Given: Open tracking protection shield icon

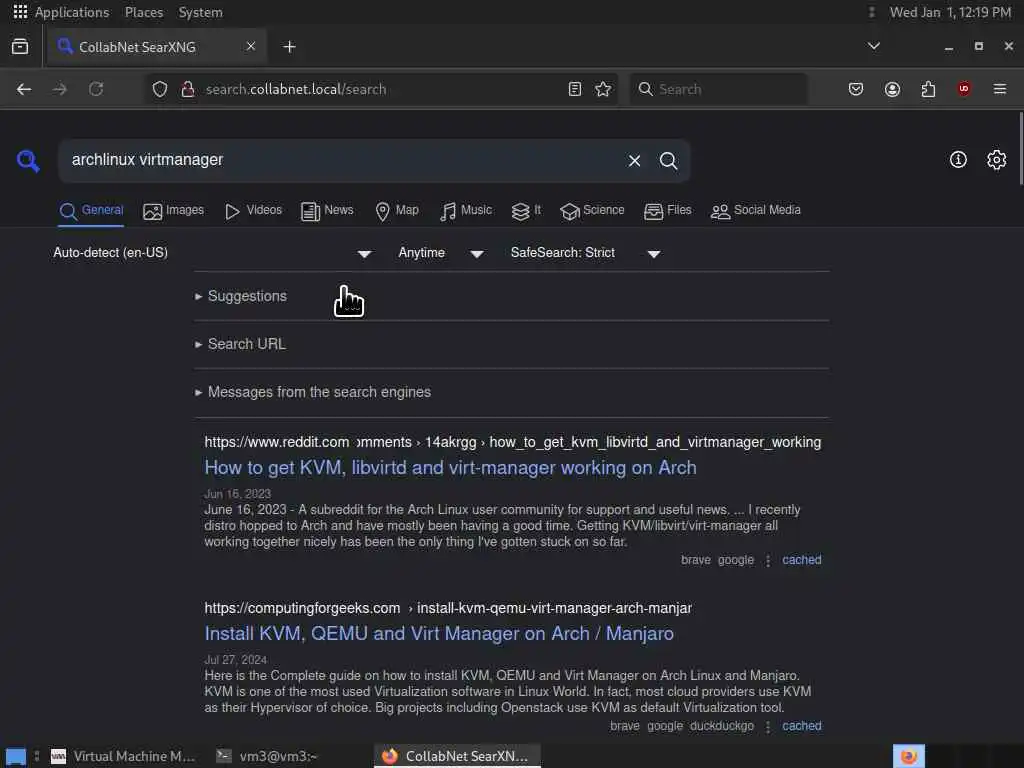Looking at the screenshot, I should [x=160, y=89].
